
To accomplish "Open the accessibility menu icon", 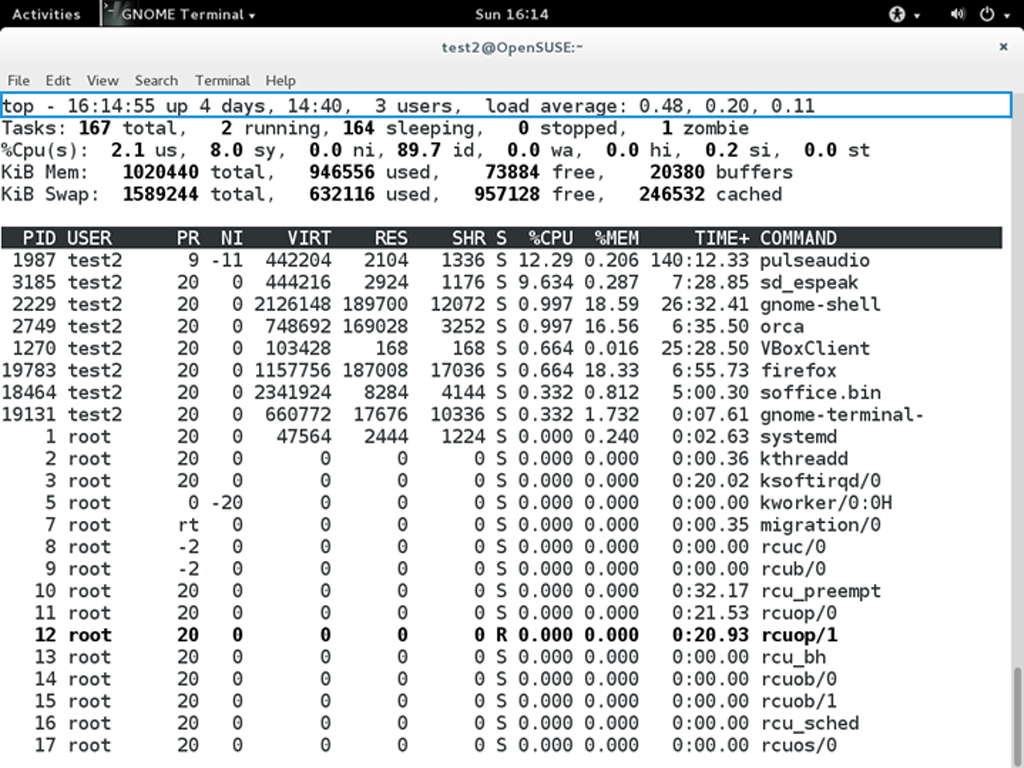I will coord(897,14).
